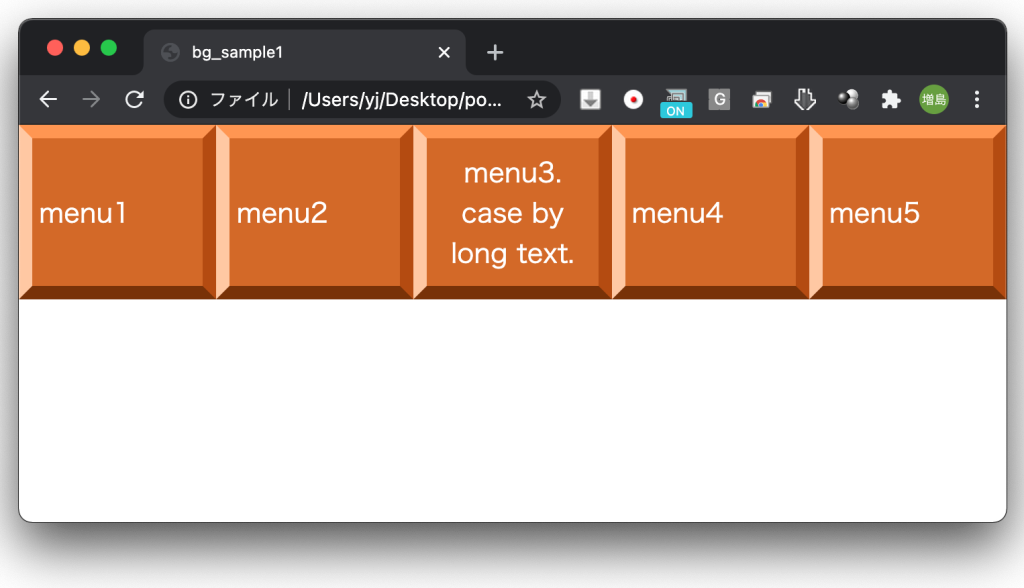Click the download tray extension icon
Image resolution: width=1024 pixels, height=588 pixels.
click(x=591, y=99)
